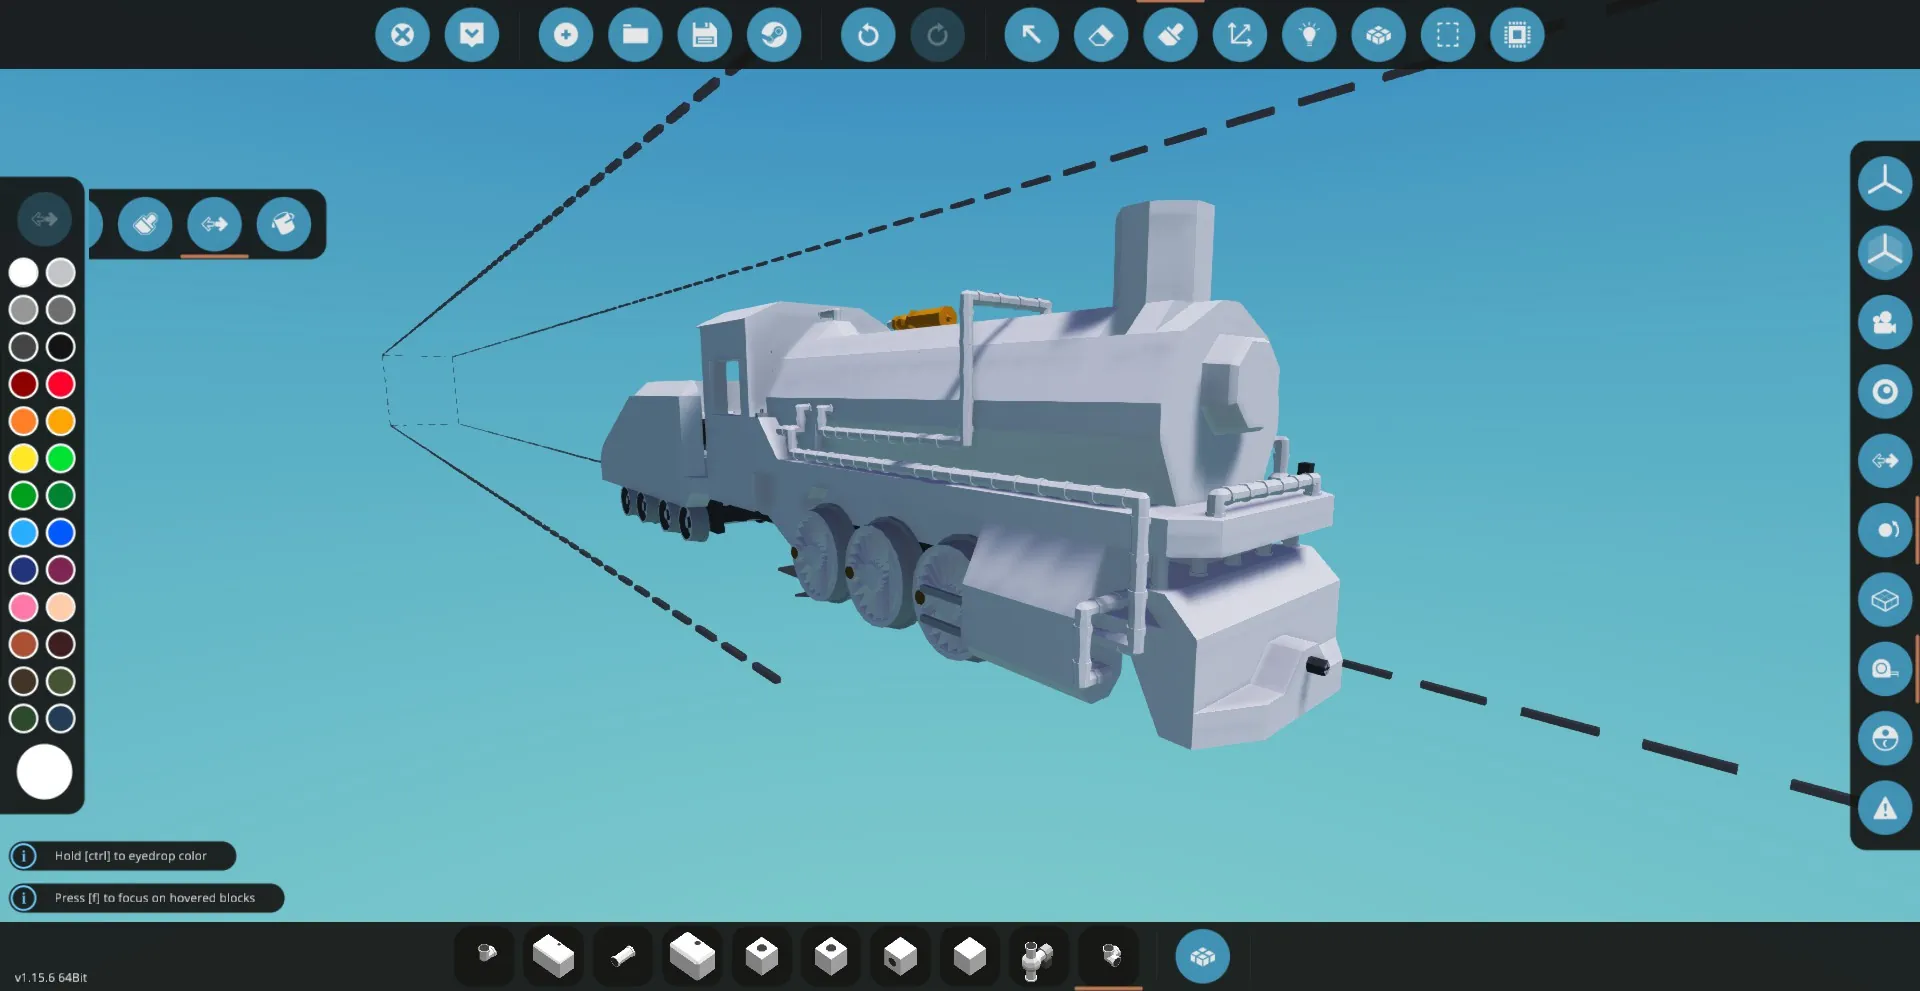Click the save floppy disk icon

click(x=704, y=35)
